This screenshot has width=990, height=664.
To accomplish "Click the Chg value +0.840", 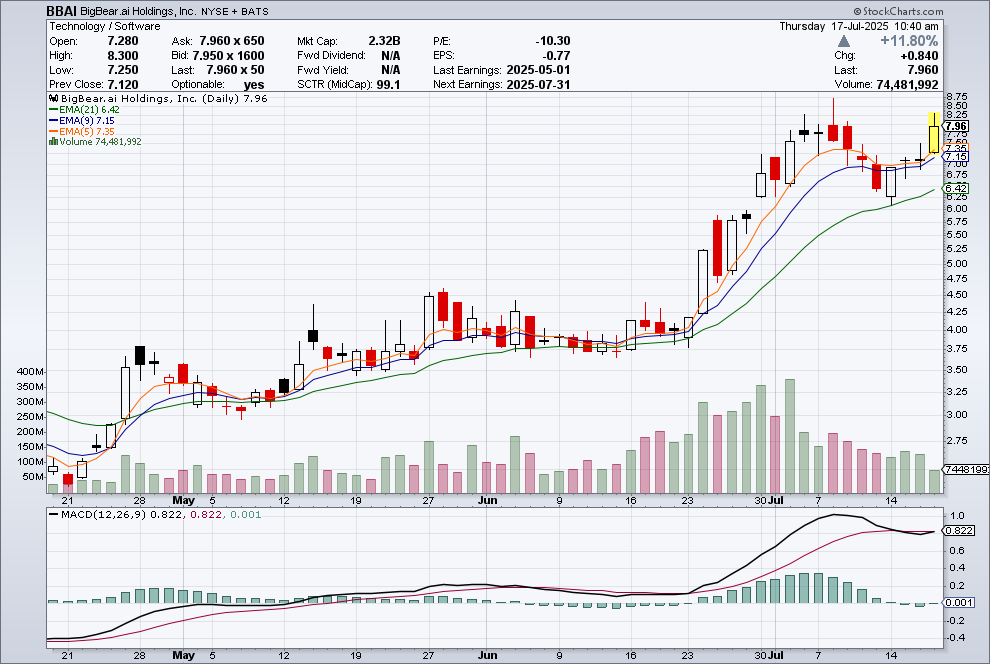I will pyautogui.click(x=919, y=56).
